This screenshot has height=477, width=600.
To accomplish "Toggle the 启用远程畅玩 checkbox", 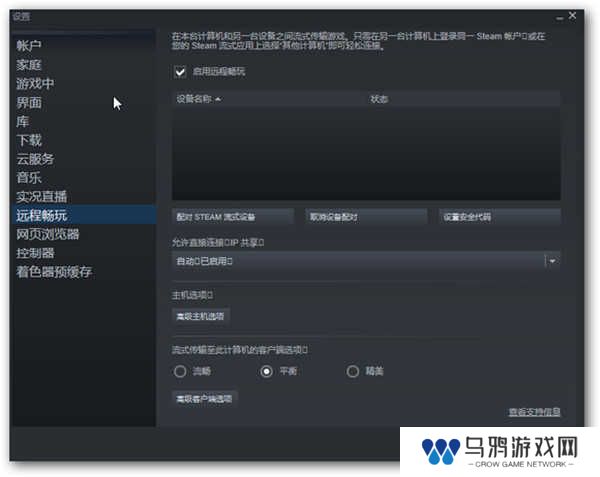I will coord(180,72).
